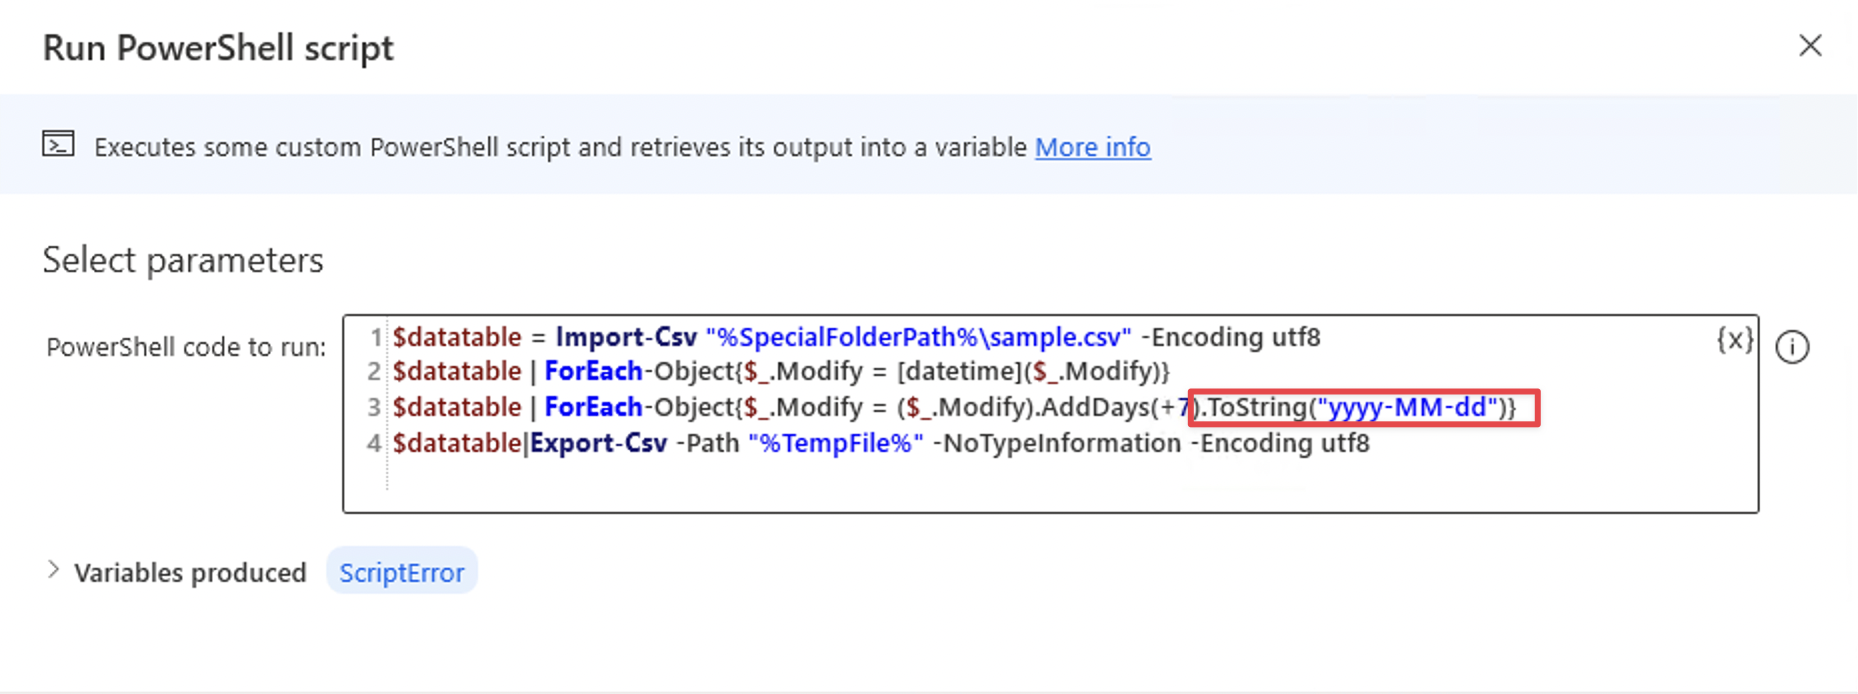Click the PowerShell console icon in the description
Screen dimensions: 1858x694
(x=58, y=143)
